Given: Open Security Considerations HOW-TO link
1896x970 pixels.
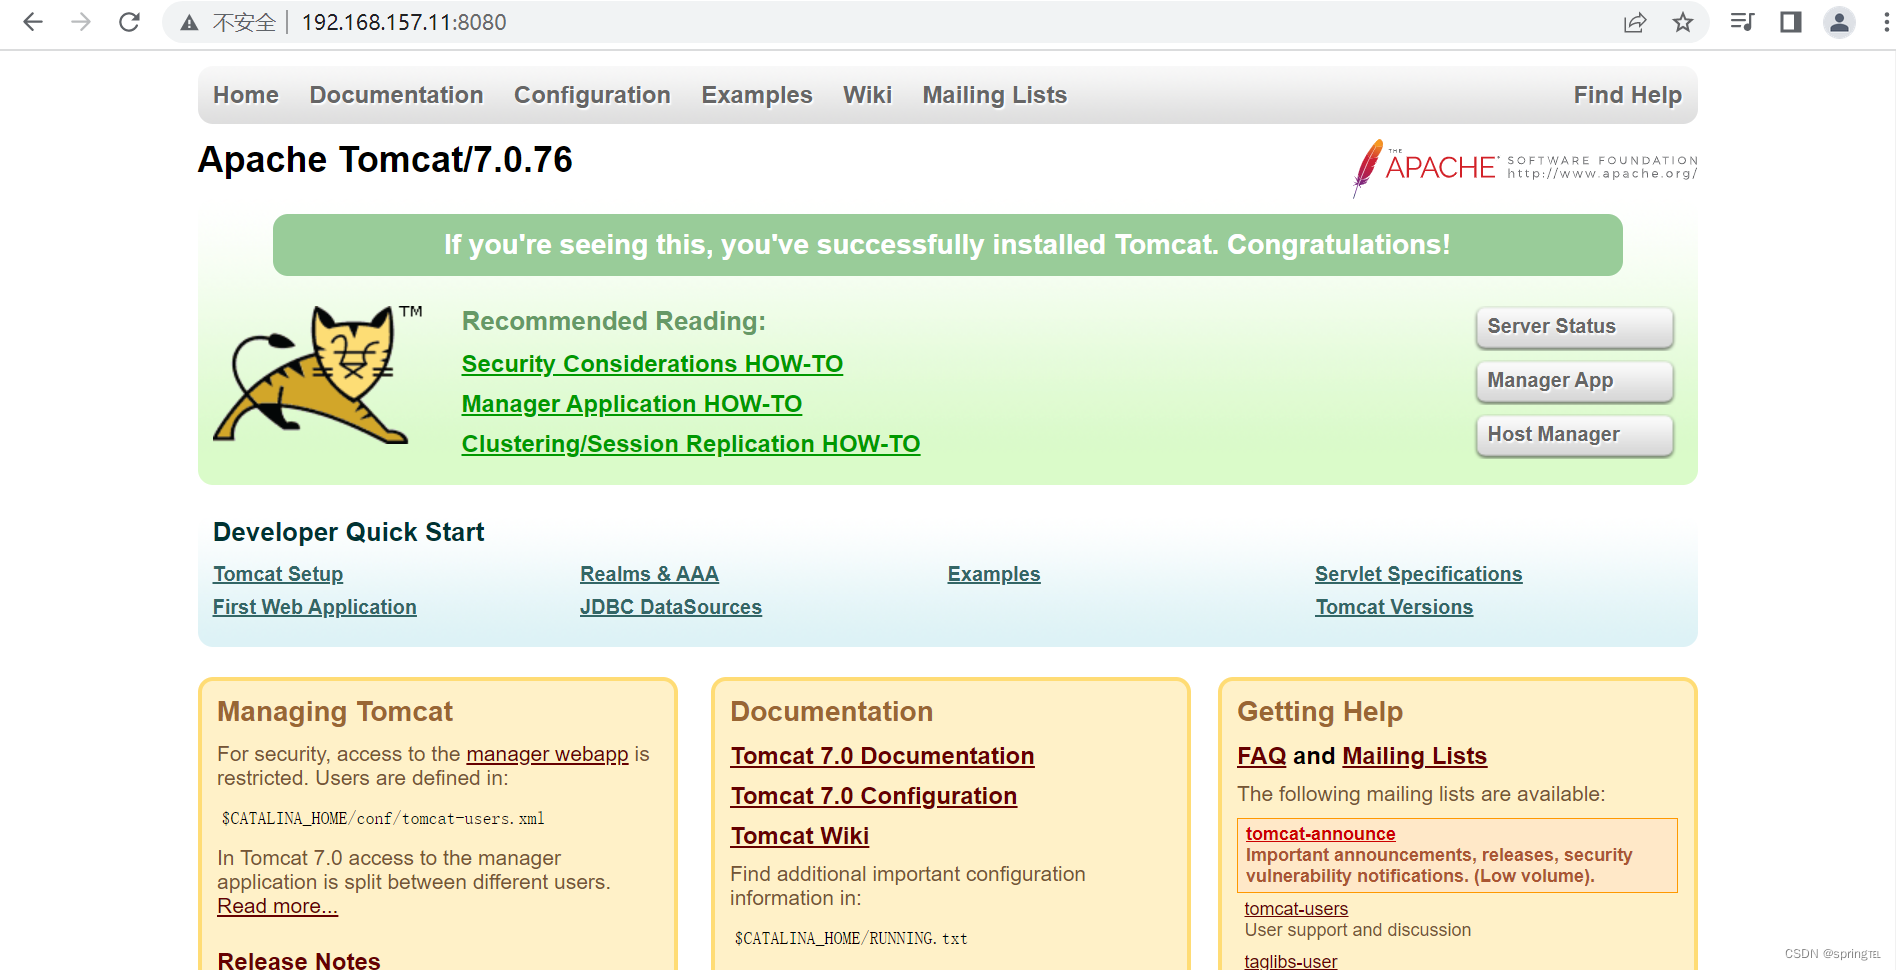Looking at the screenshot, I should 652,364.
